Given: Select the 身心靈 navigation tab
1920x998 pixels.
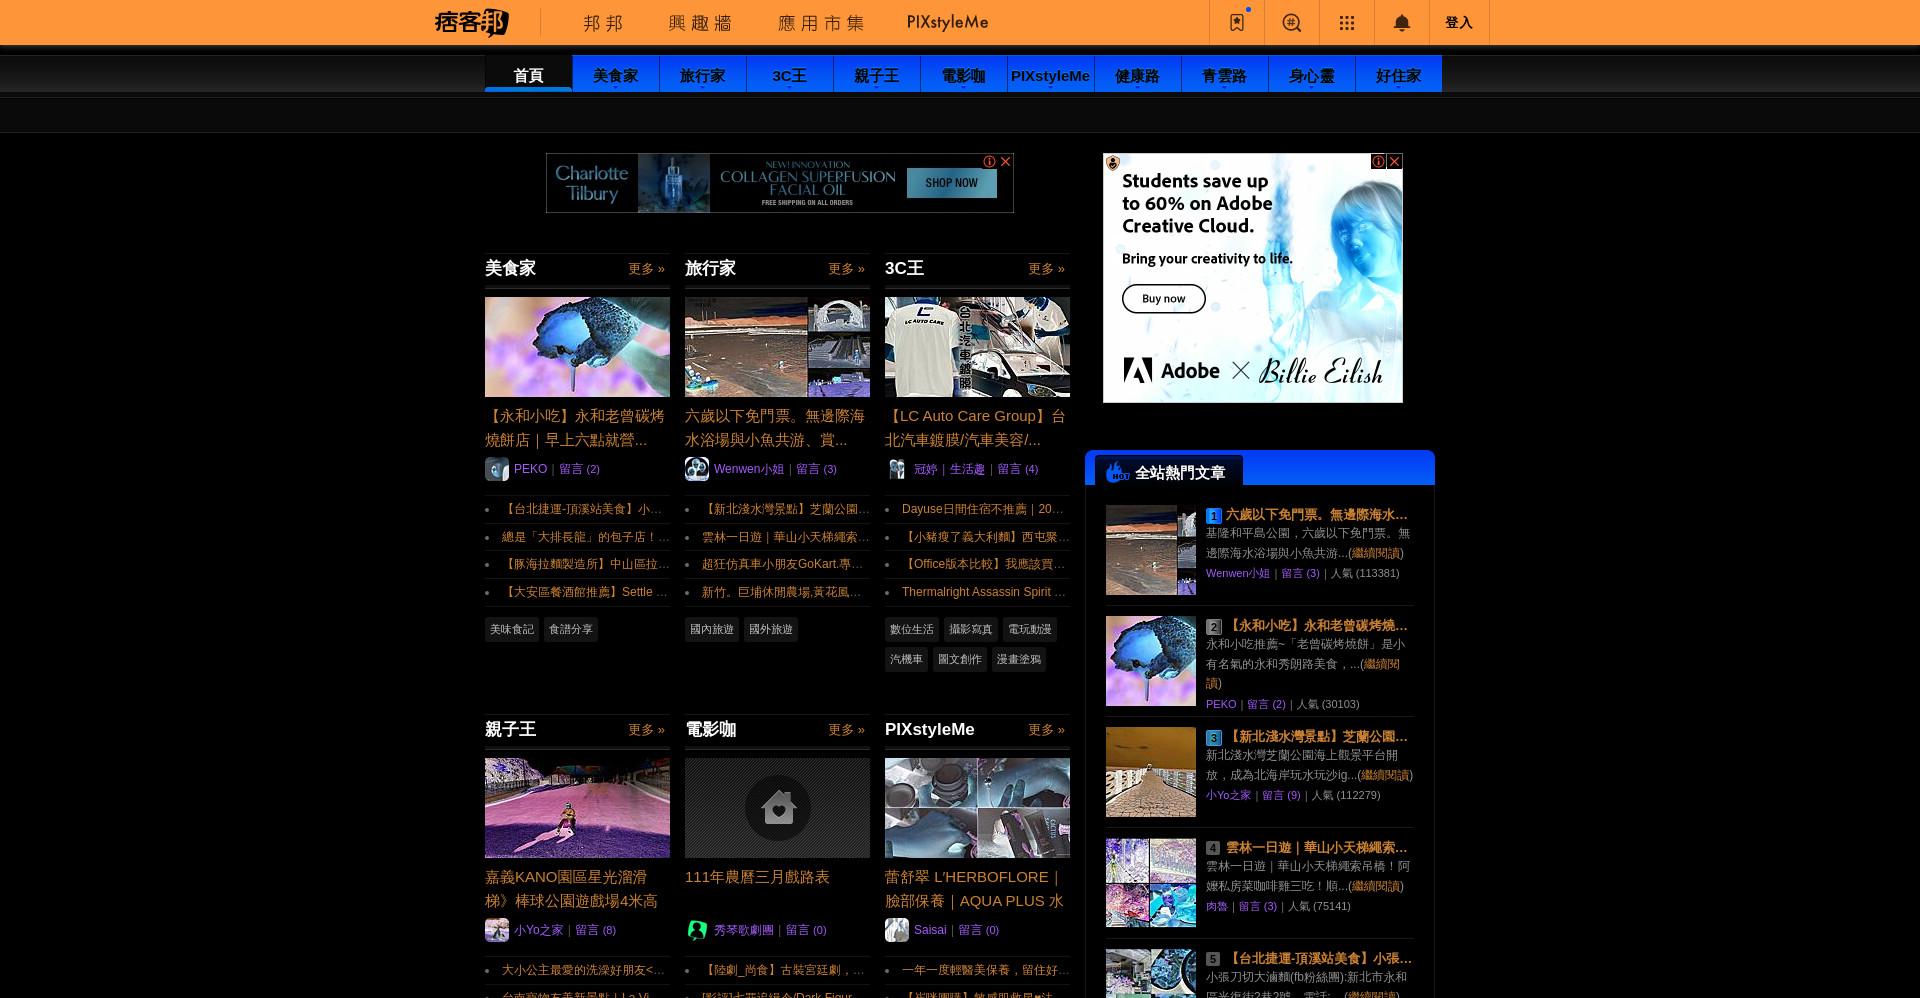Looking at the screenshot, I should tap(1311, 75).
